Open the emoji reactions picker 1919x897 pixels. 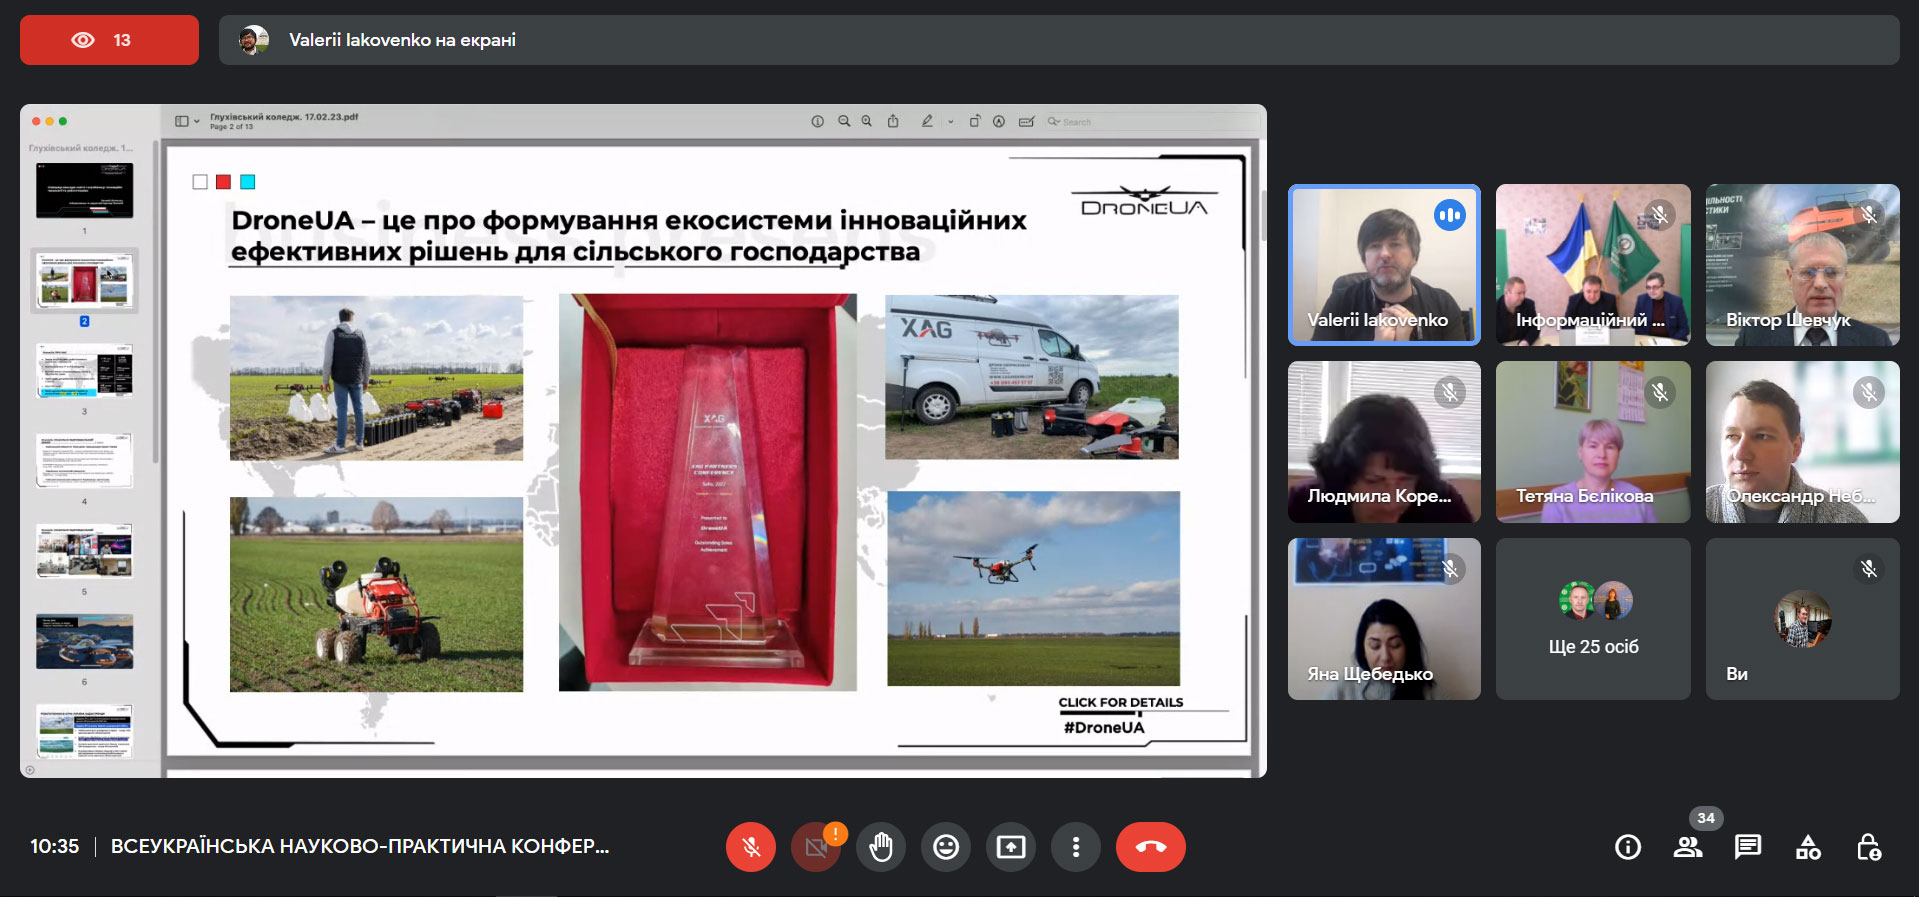(x=946, y=847)
